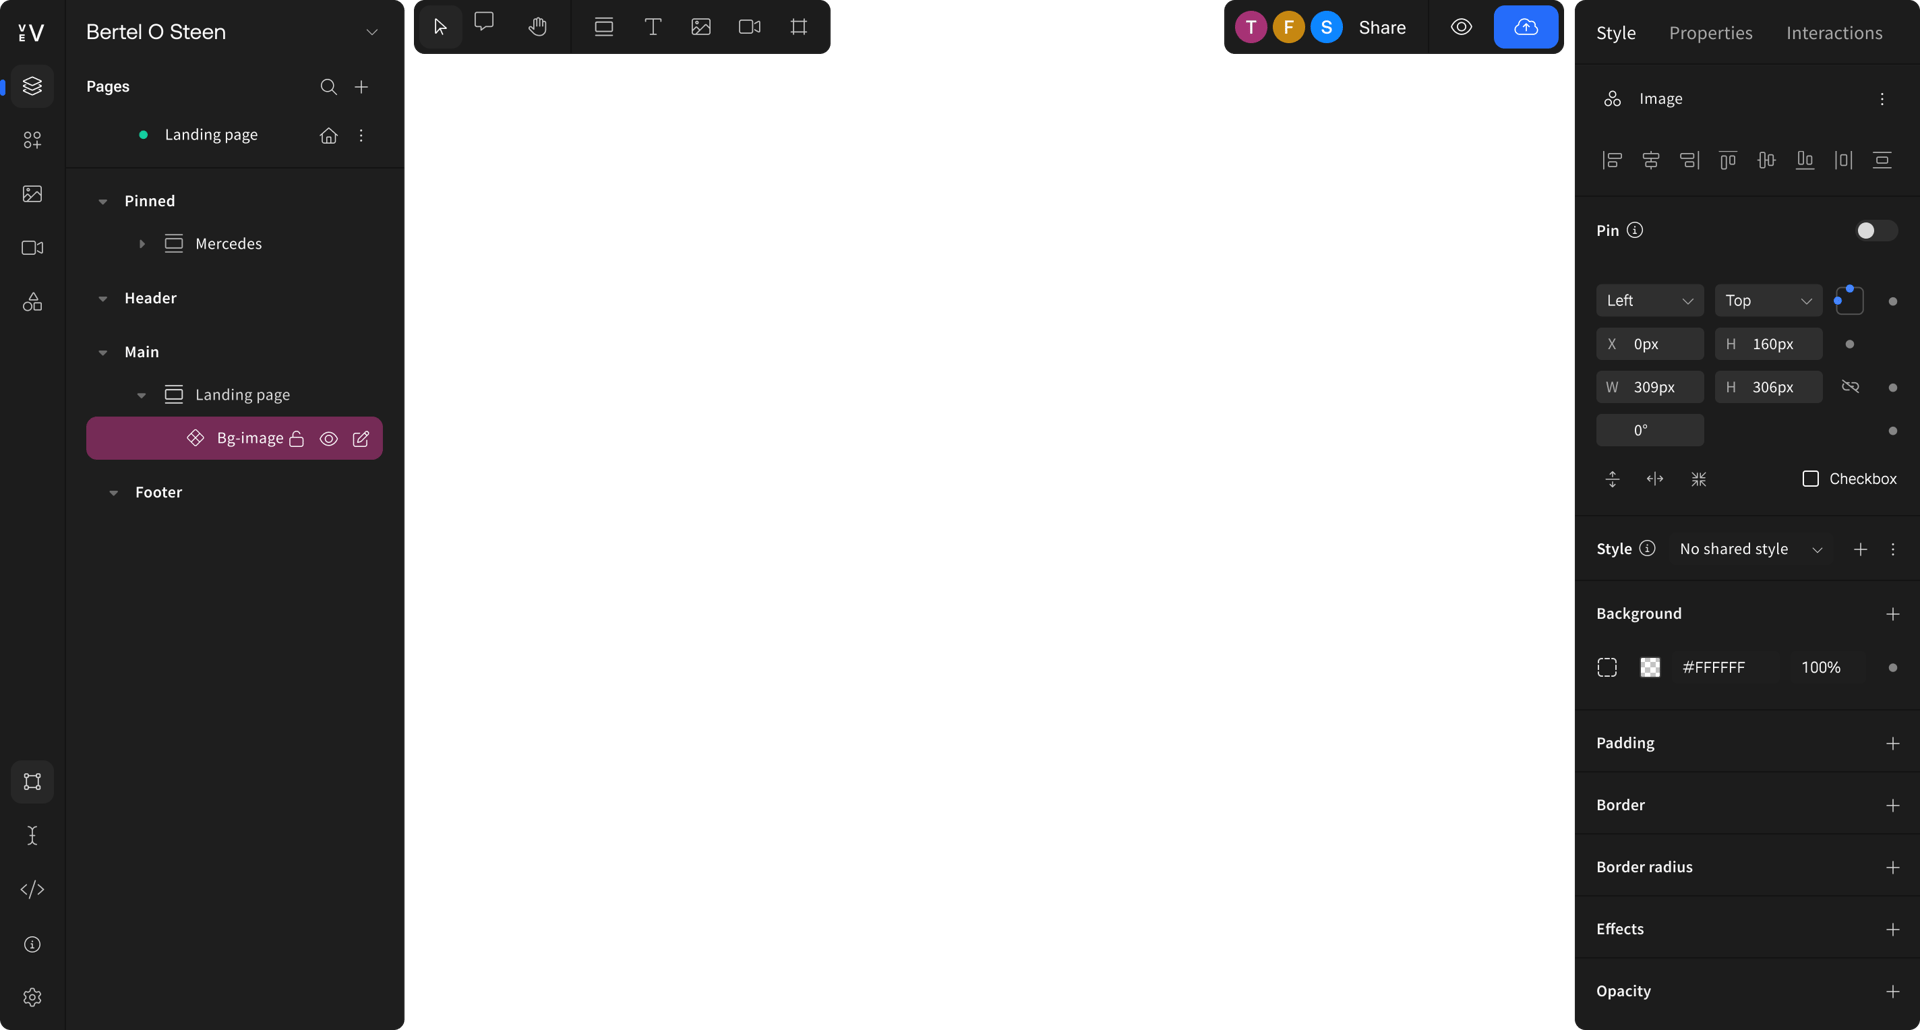Expand the Mercedes item under Pinned
Screen dimensions: 1920x1030
tap(143, 242)
